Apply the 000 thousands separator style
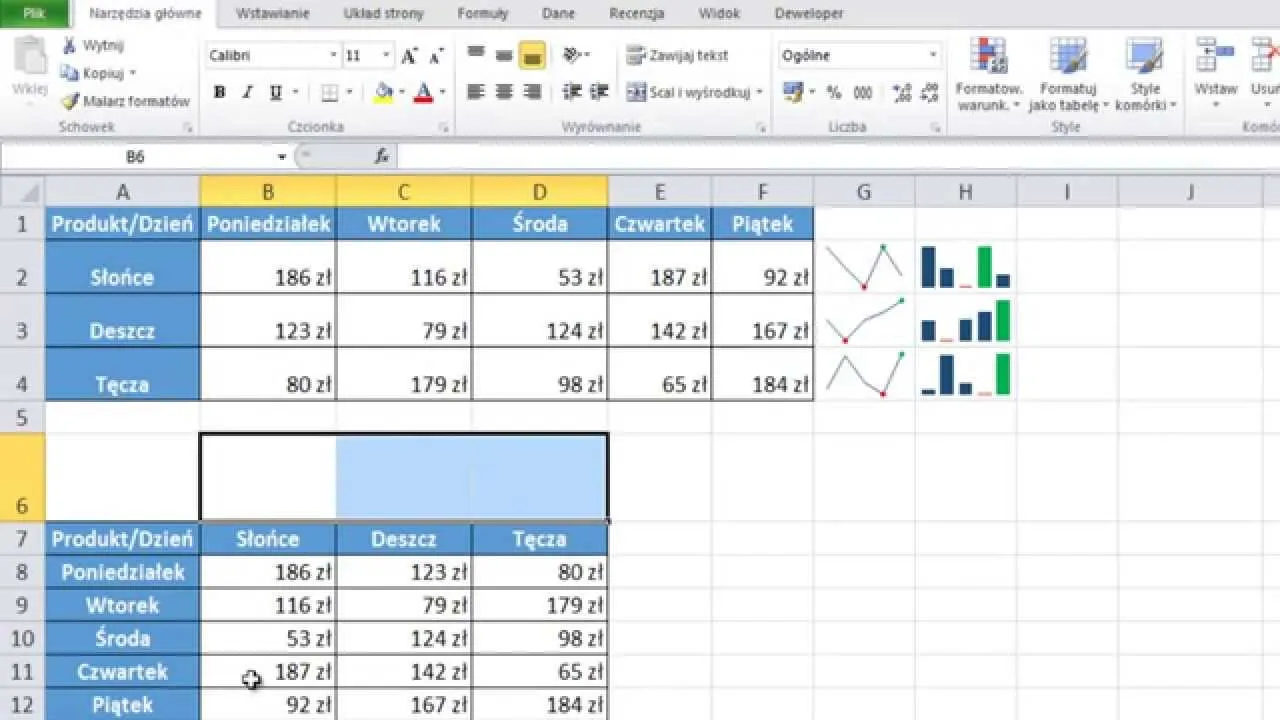This screenshot has height=720, width=1280. coord(862,92)
